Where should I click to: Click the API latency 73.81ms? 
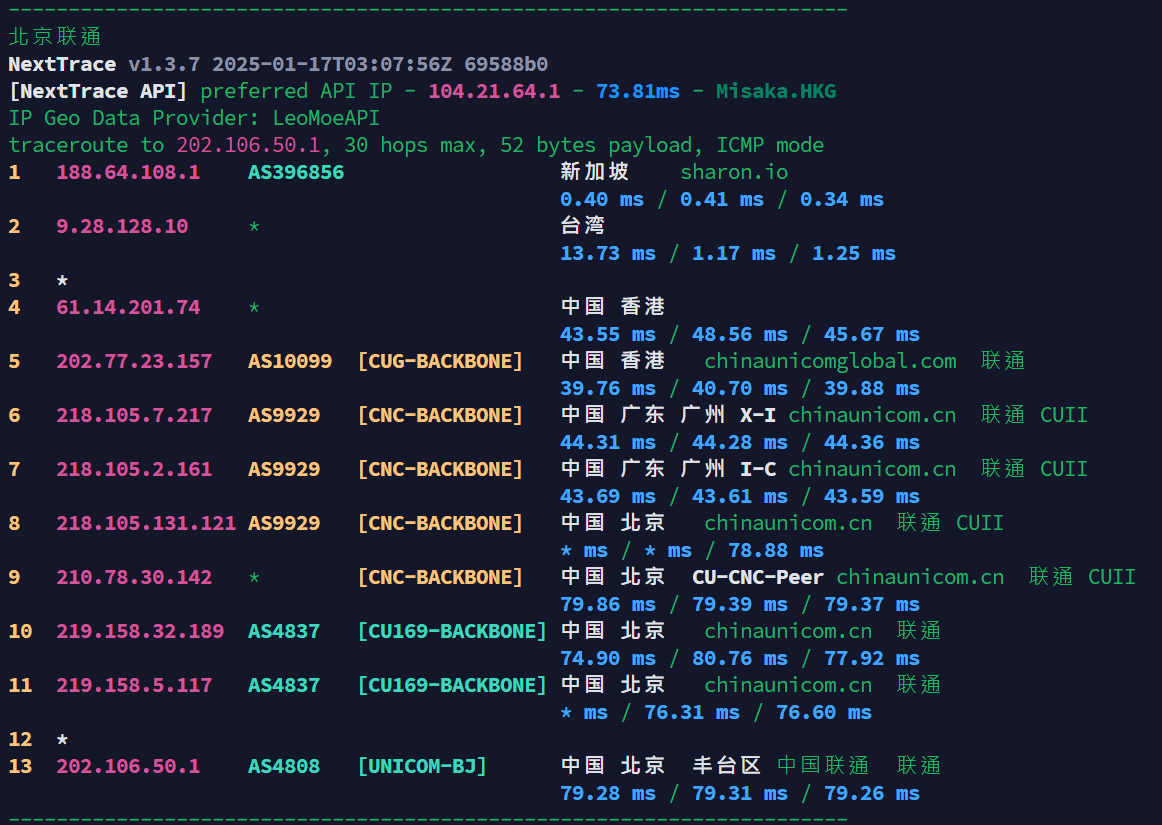click(638, 91)
